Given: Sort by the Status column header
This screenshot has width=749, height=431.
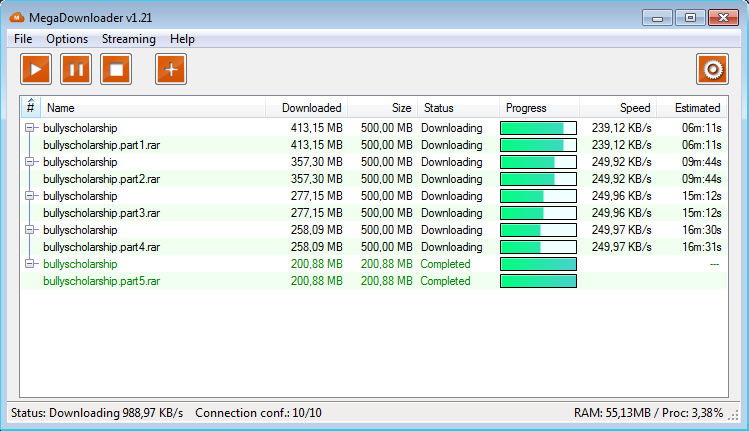Looking at the screenshot, I should pos(459,108).
